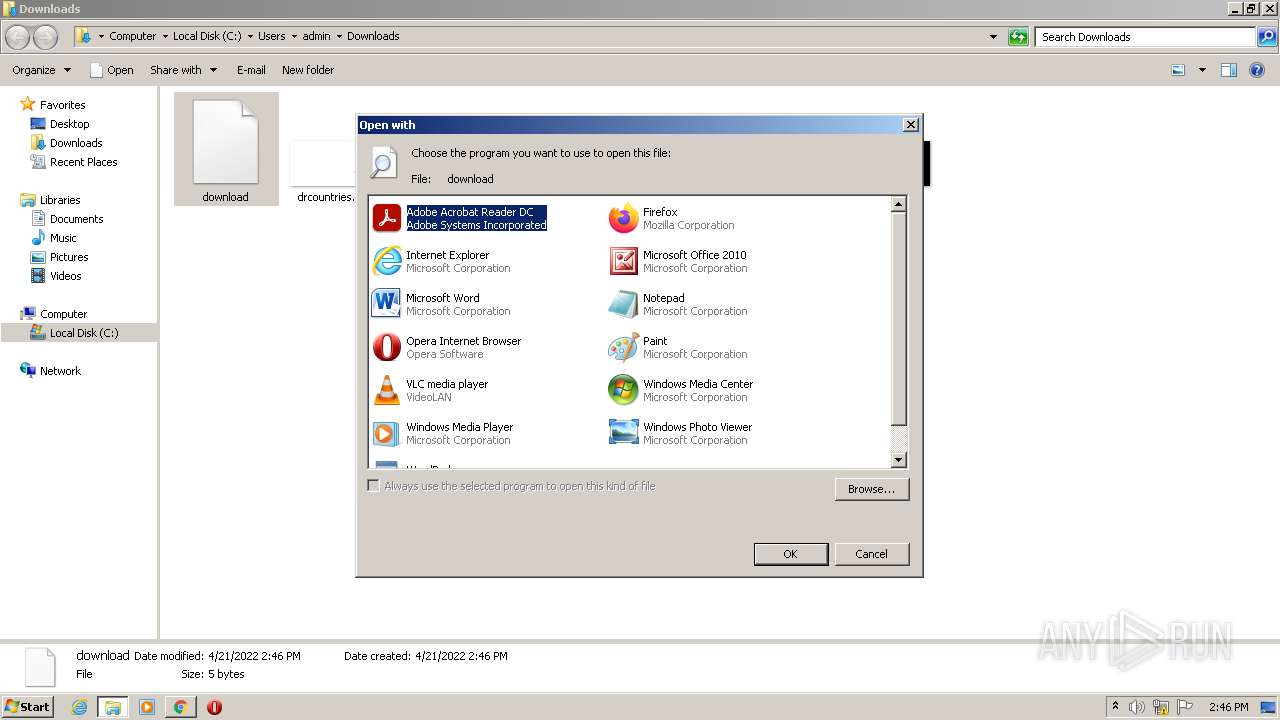Click the volume speaker tray icon
Image resolution: width=1280 pixels, height=720 pixels.
pos(1137,707)
